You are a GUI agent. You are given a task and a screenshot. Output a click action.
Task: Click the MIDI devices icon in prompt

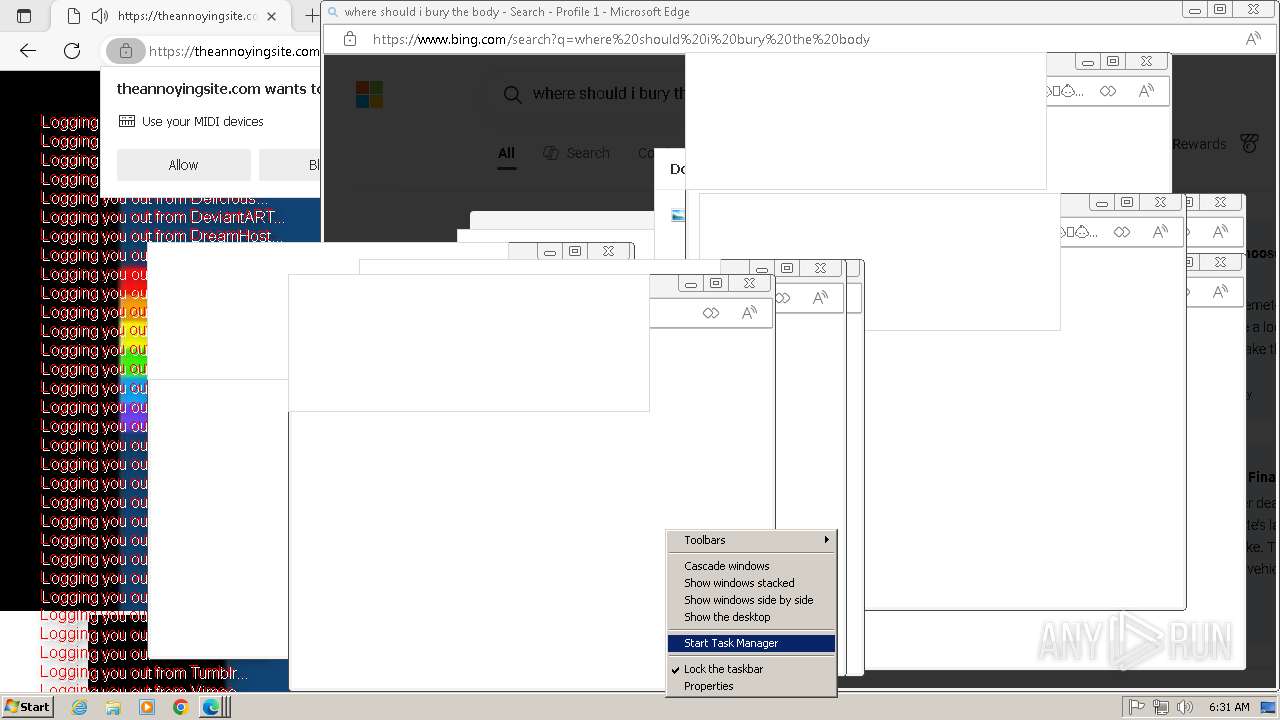click(x=127, y=121)
